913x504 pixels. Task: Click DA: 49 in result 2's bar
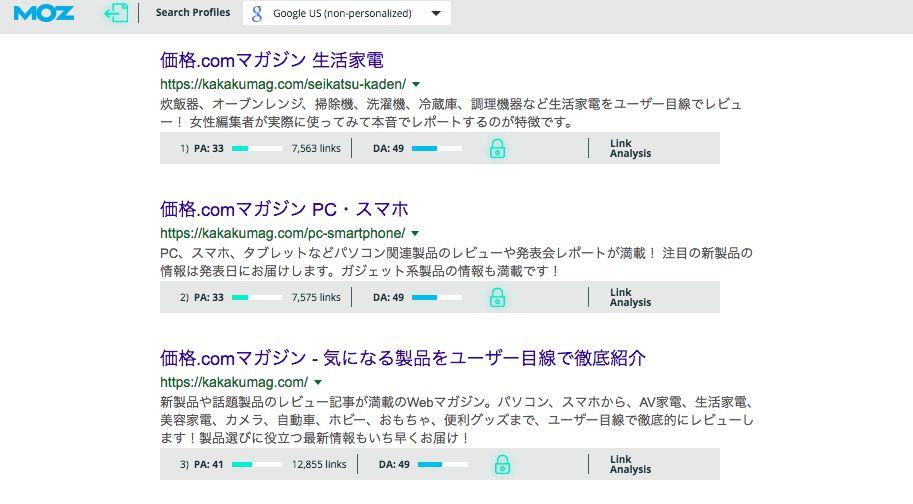388,297
